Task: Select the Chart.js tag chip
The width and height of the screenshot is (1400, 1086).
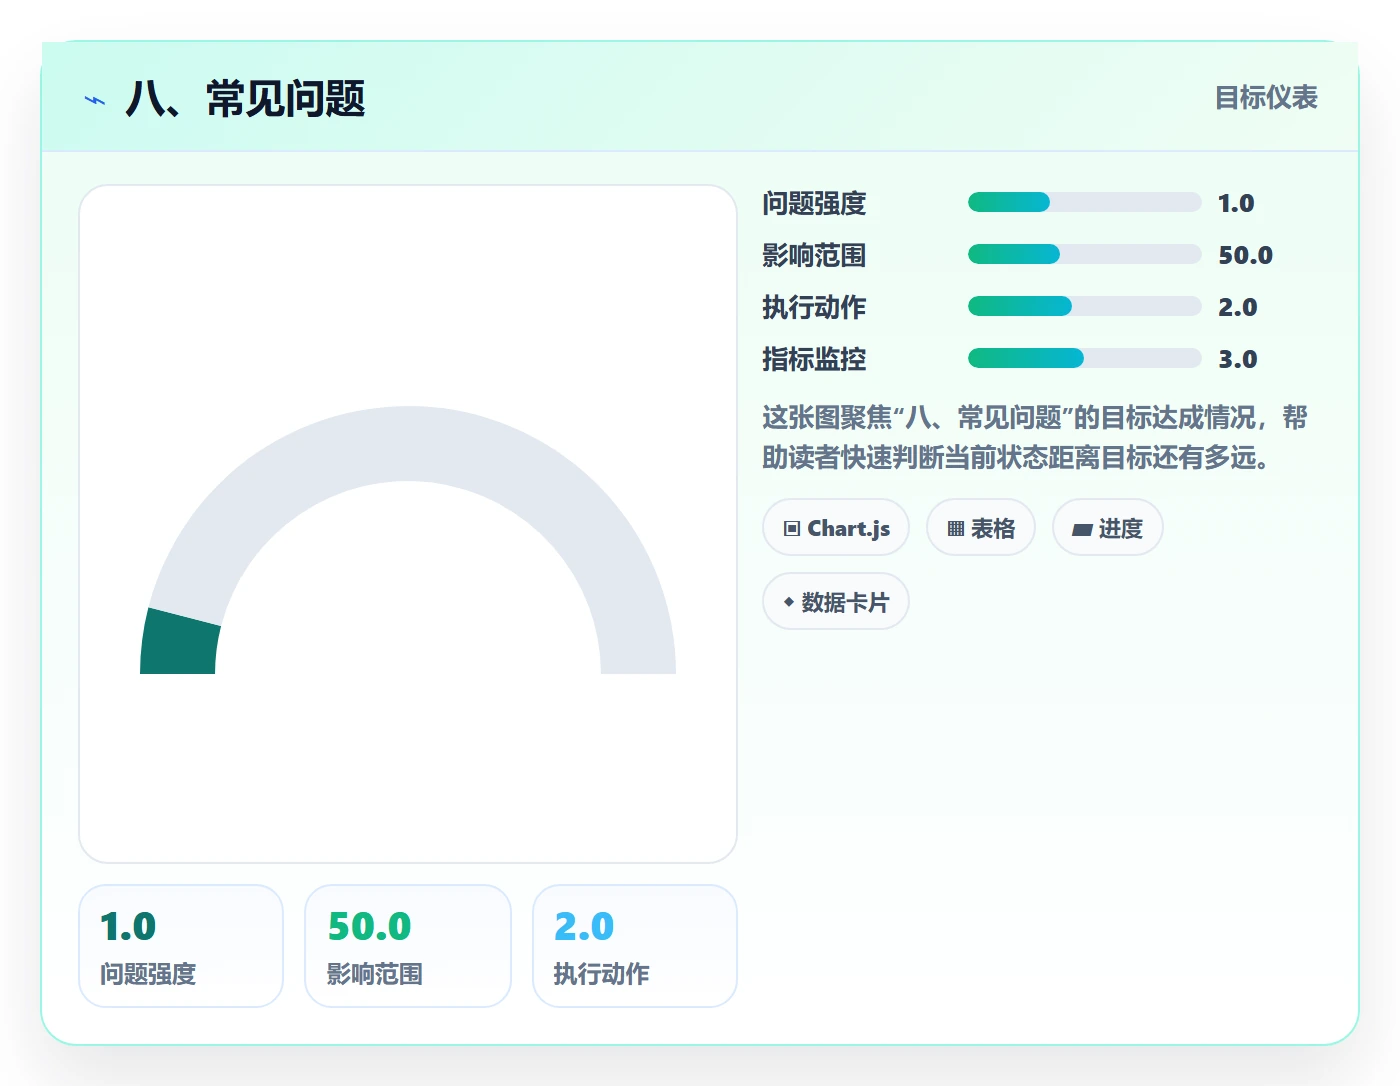Action: click(x=836, y=527)
